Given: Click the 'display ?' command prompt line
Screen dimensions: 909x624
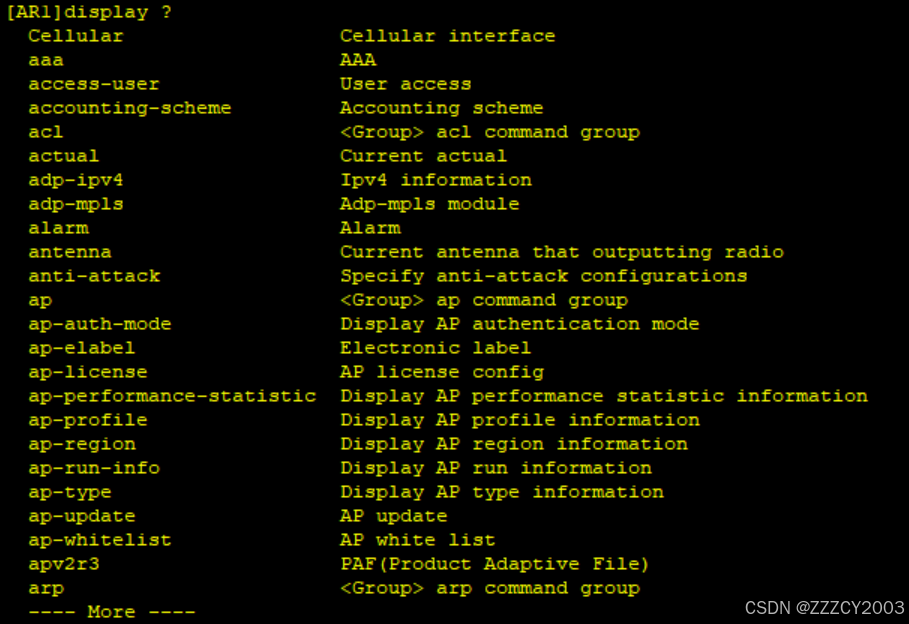Looking at the screenshot, I should point(90,12).
